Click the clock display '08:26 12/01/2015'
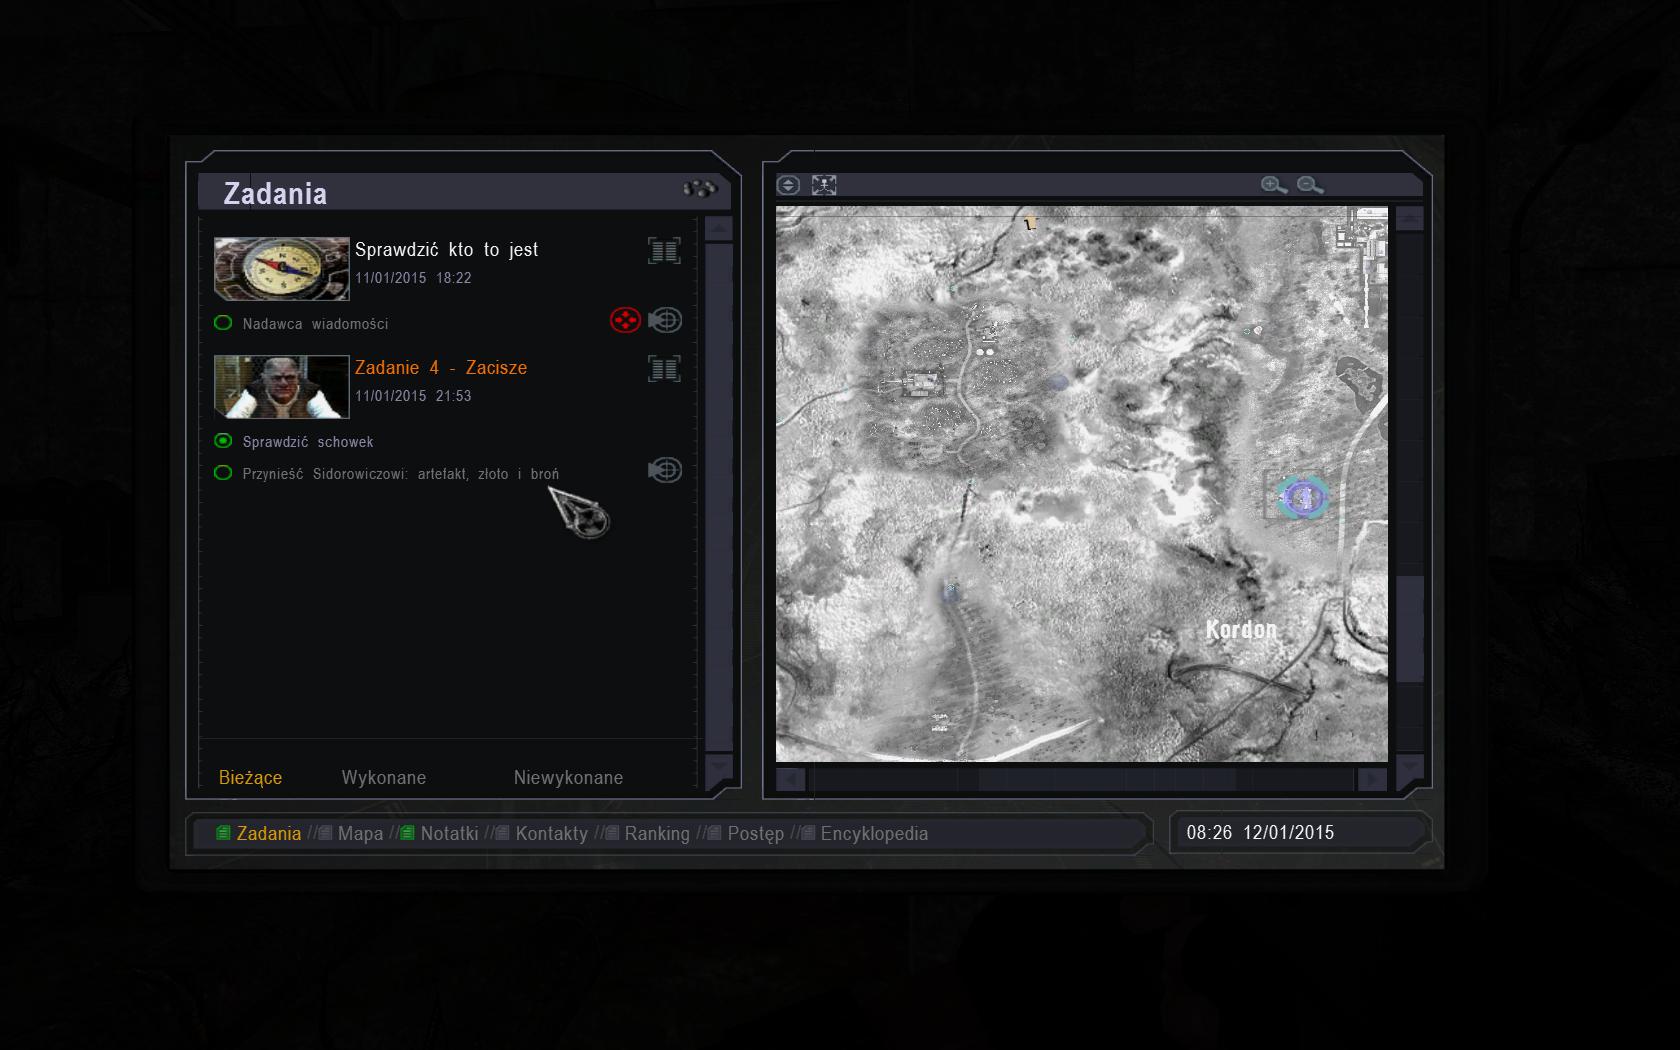Viewport: 1680px width, 1050px height. (x=1260, y=833)
